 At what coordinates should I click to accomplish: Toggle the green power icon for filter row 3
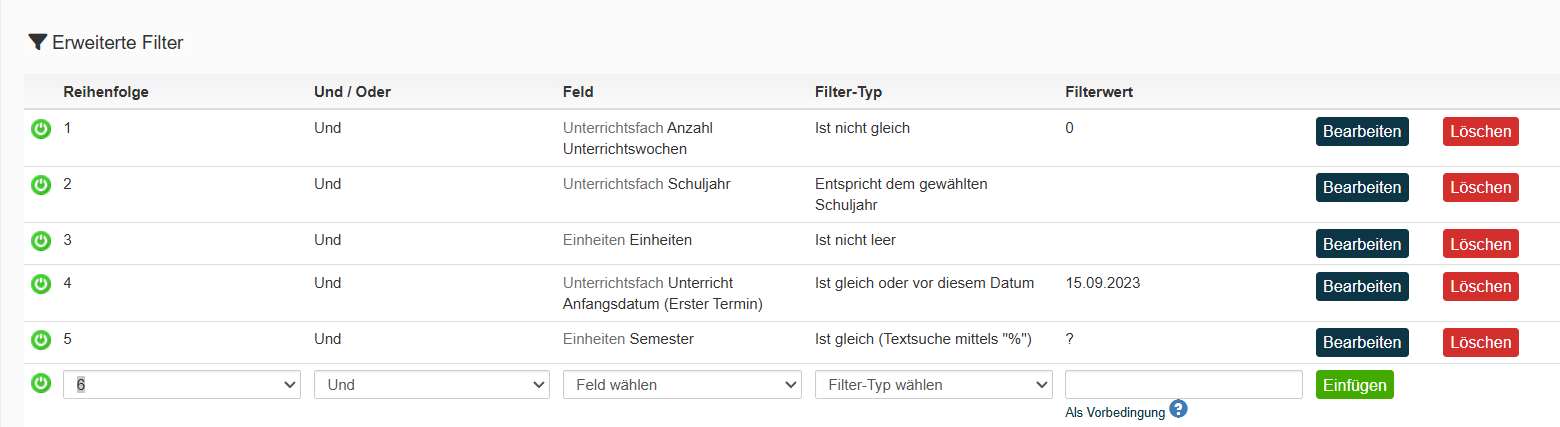[41, 241]
